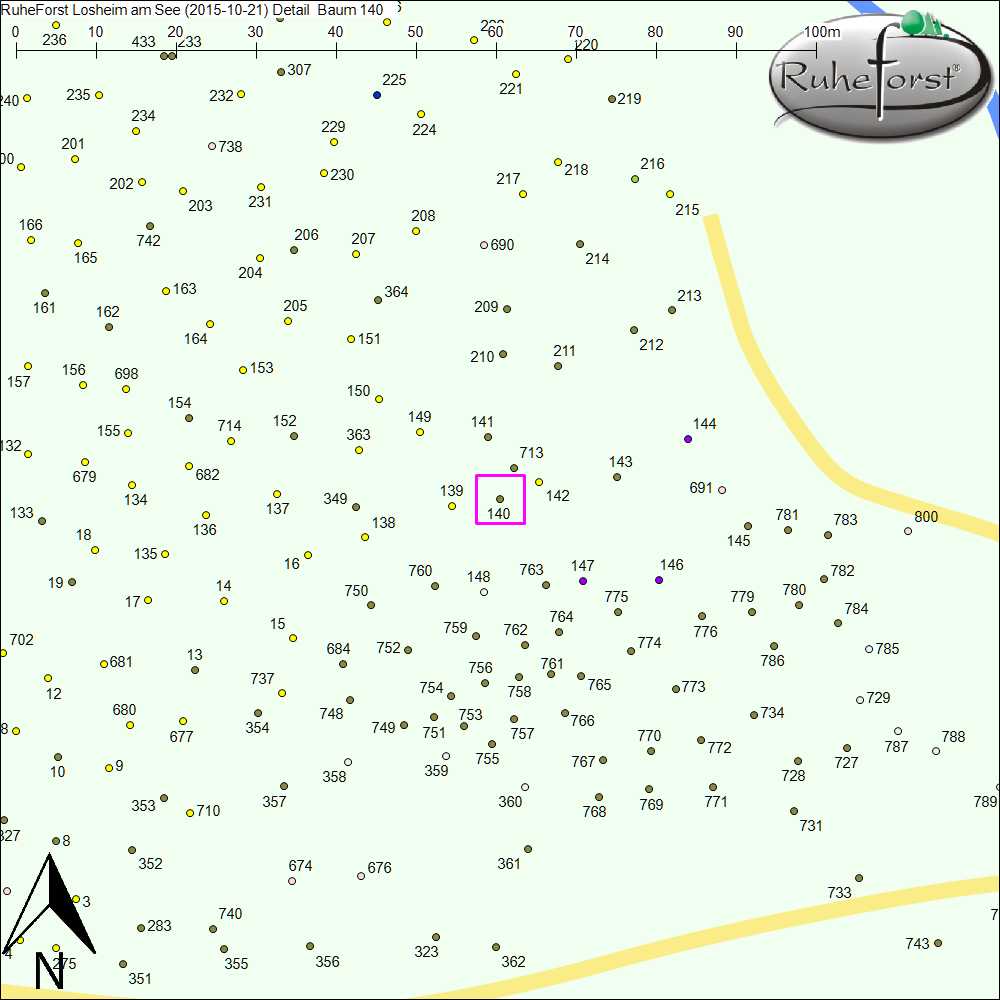Select the pink tree marker 676

360,876
